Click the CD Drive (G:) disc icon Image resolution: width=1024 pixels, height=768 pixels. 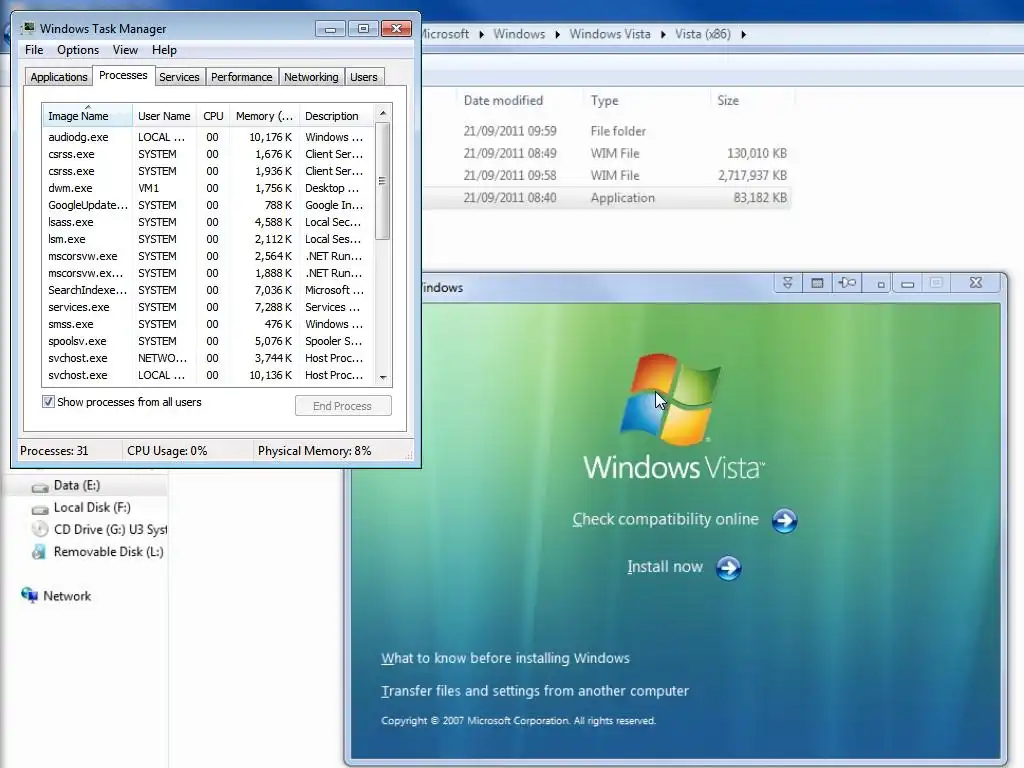[40, 530]
